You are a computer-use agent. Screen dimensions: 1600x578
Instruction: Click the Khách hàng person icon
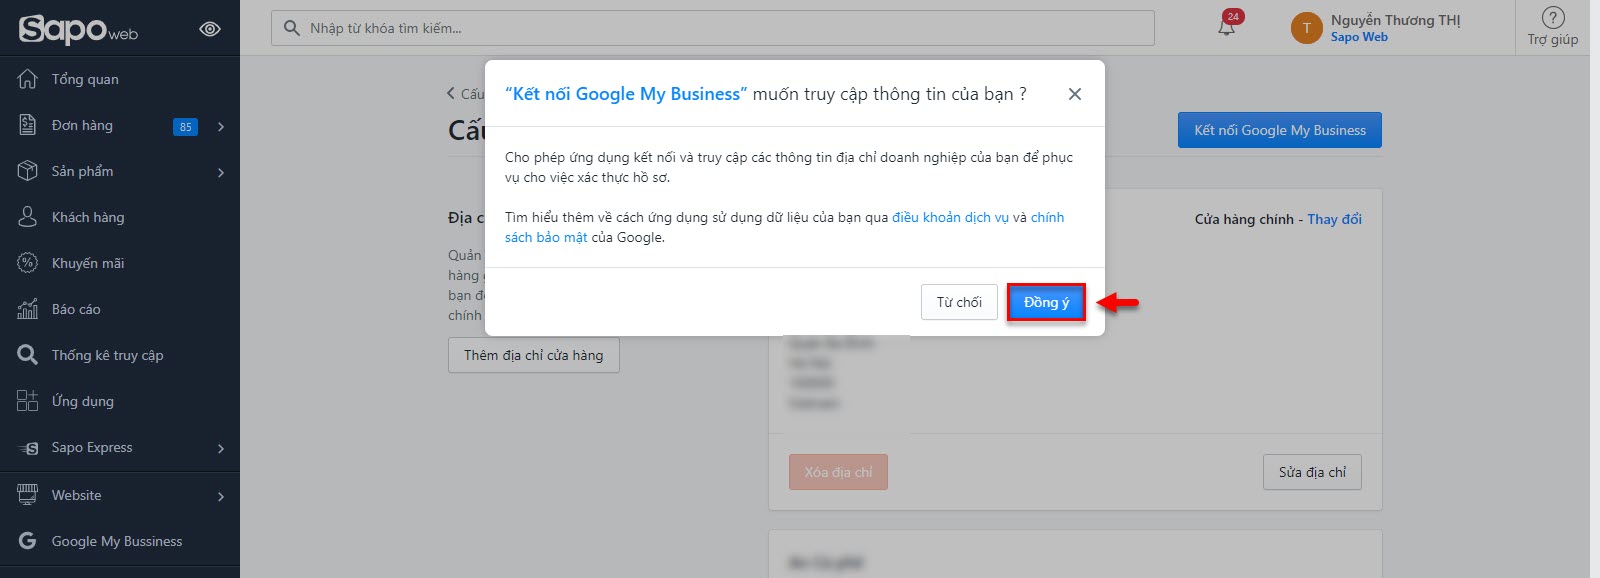point(28,217)
